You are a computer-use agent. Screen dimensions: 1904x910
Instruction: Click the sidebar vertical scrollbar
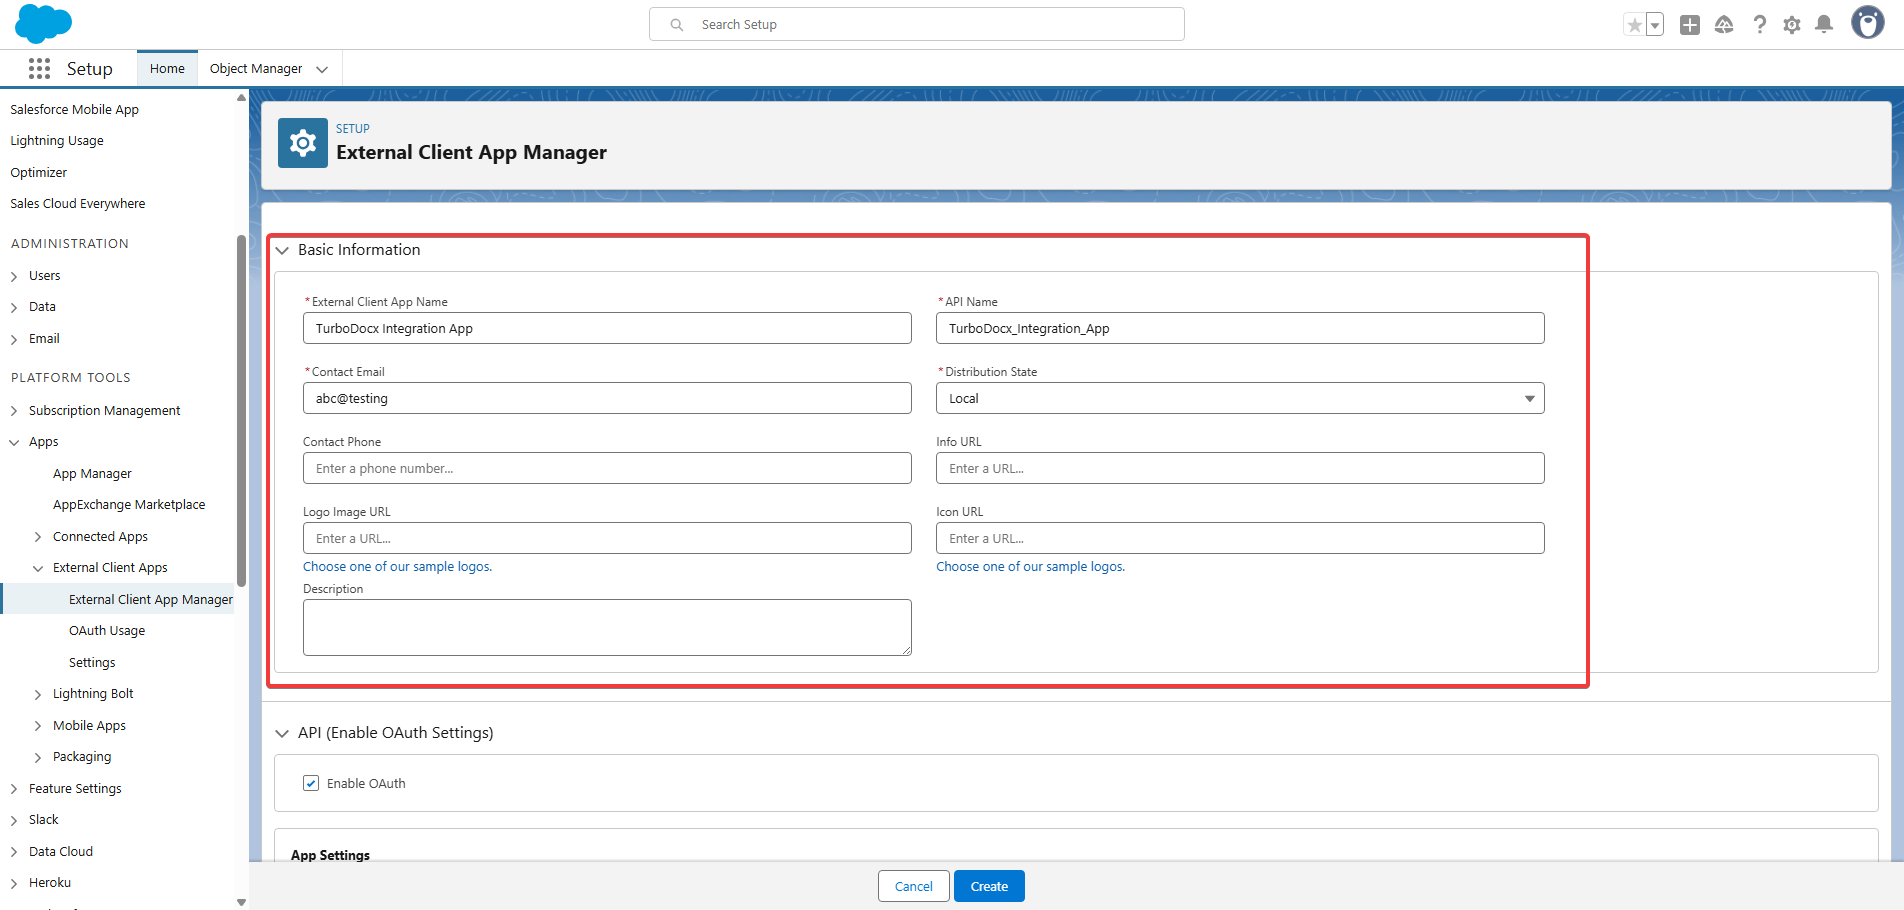click(x=241, y=410)
